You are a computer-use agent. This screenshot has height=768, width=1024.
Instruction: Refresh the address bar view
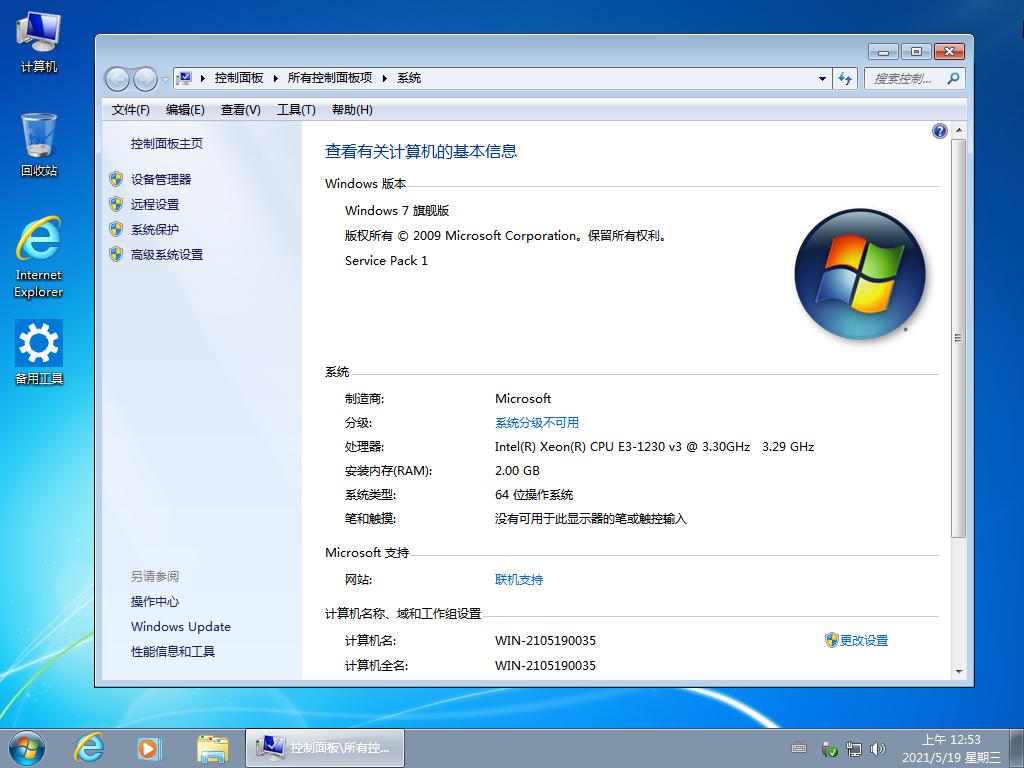pyautogui.click(x=845, y=78)
